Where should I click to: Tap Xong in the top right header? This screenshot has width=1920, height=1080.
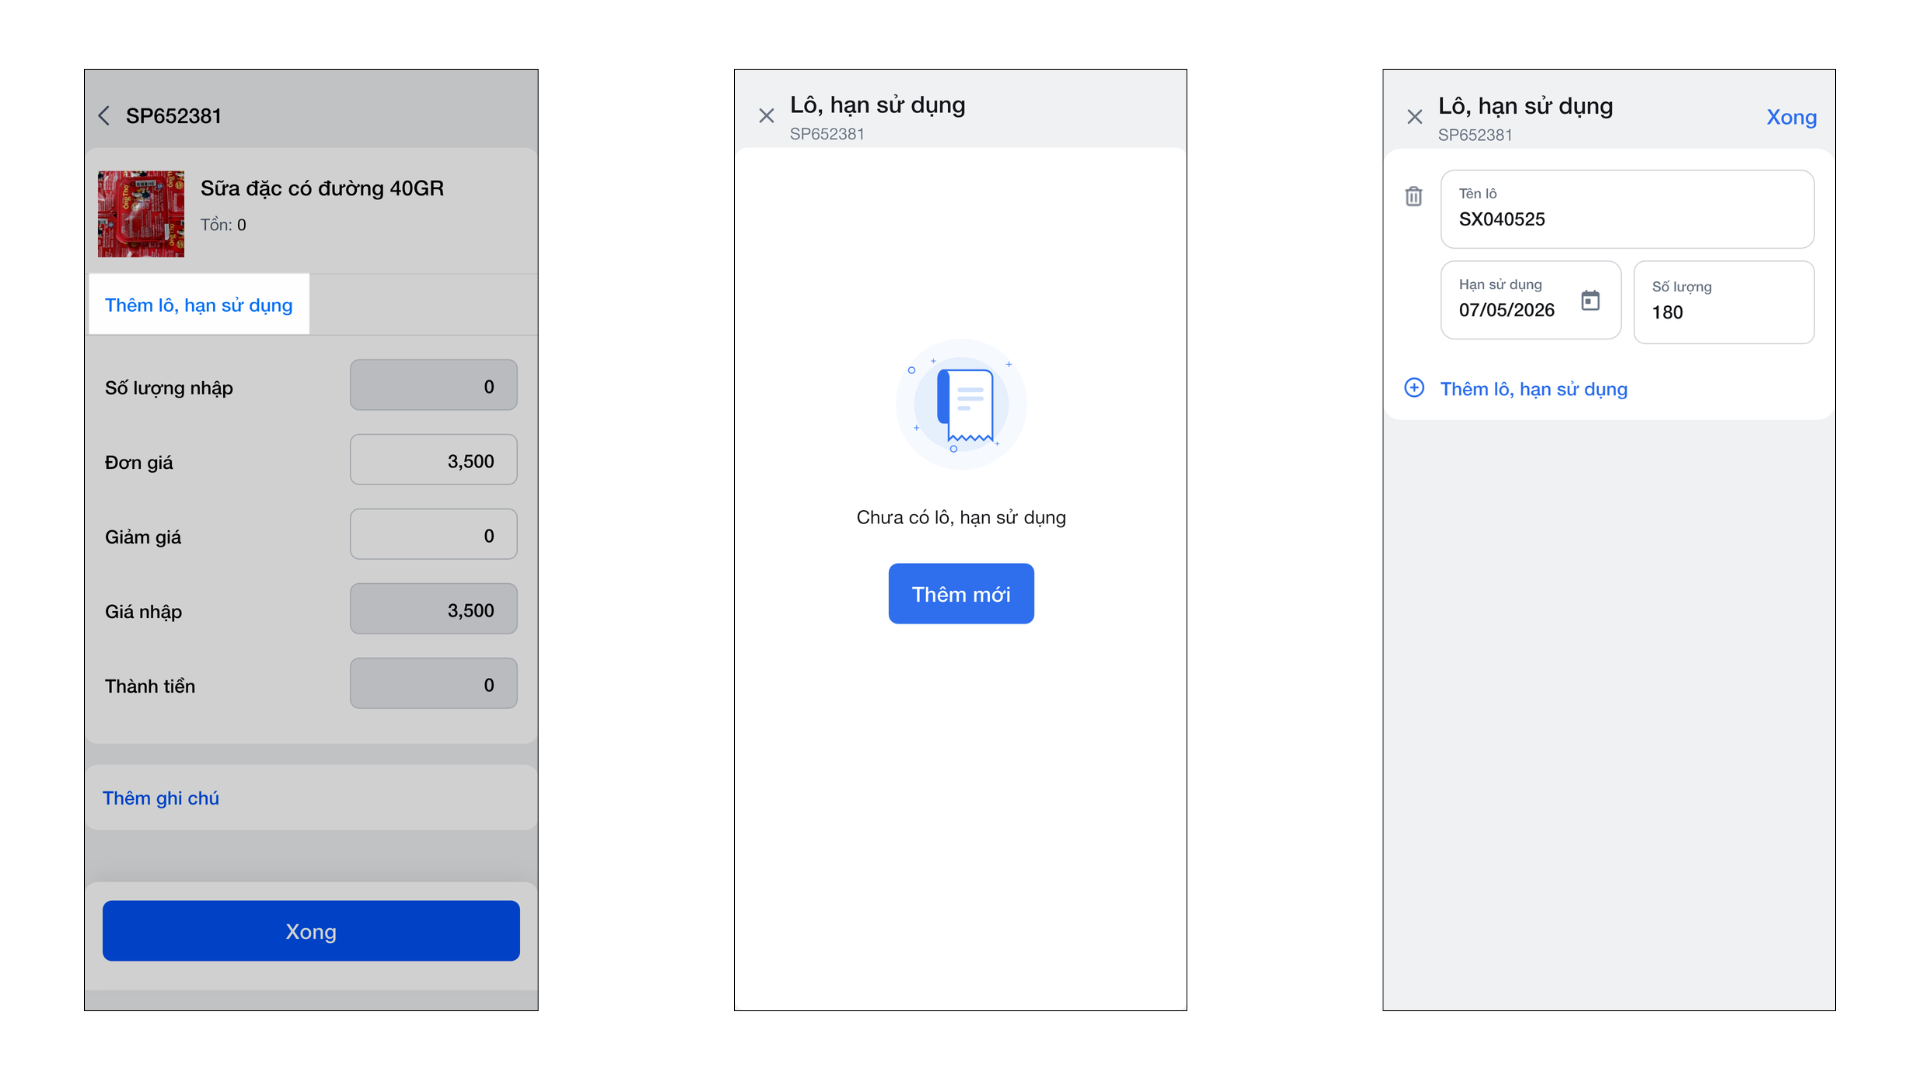[x=1791, y=117]
